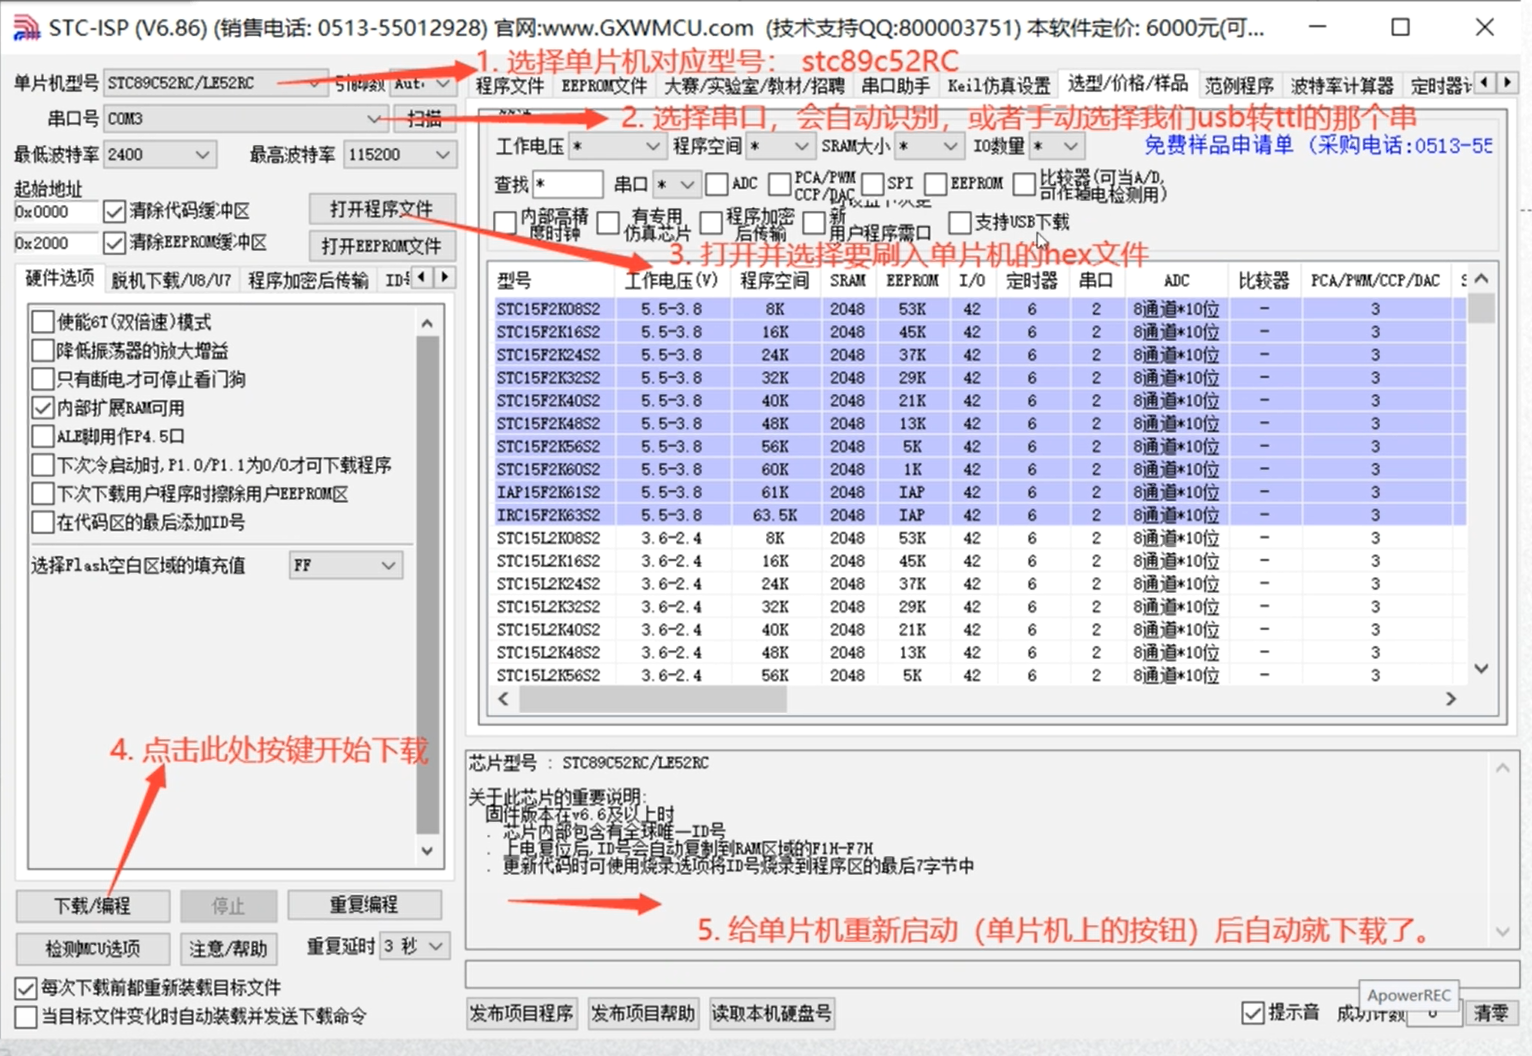This screenshot has height=1056, width=1532.
Task: Click 注意/帮助 button
Action: 228,948
